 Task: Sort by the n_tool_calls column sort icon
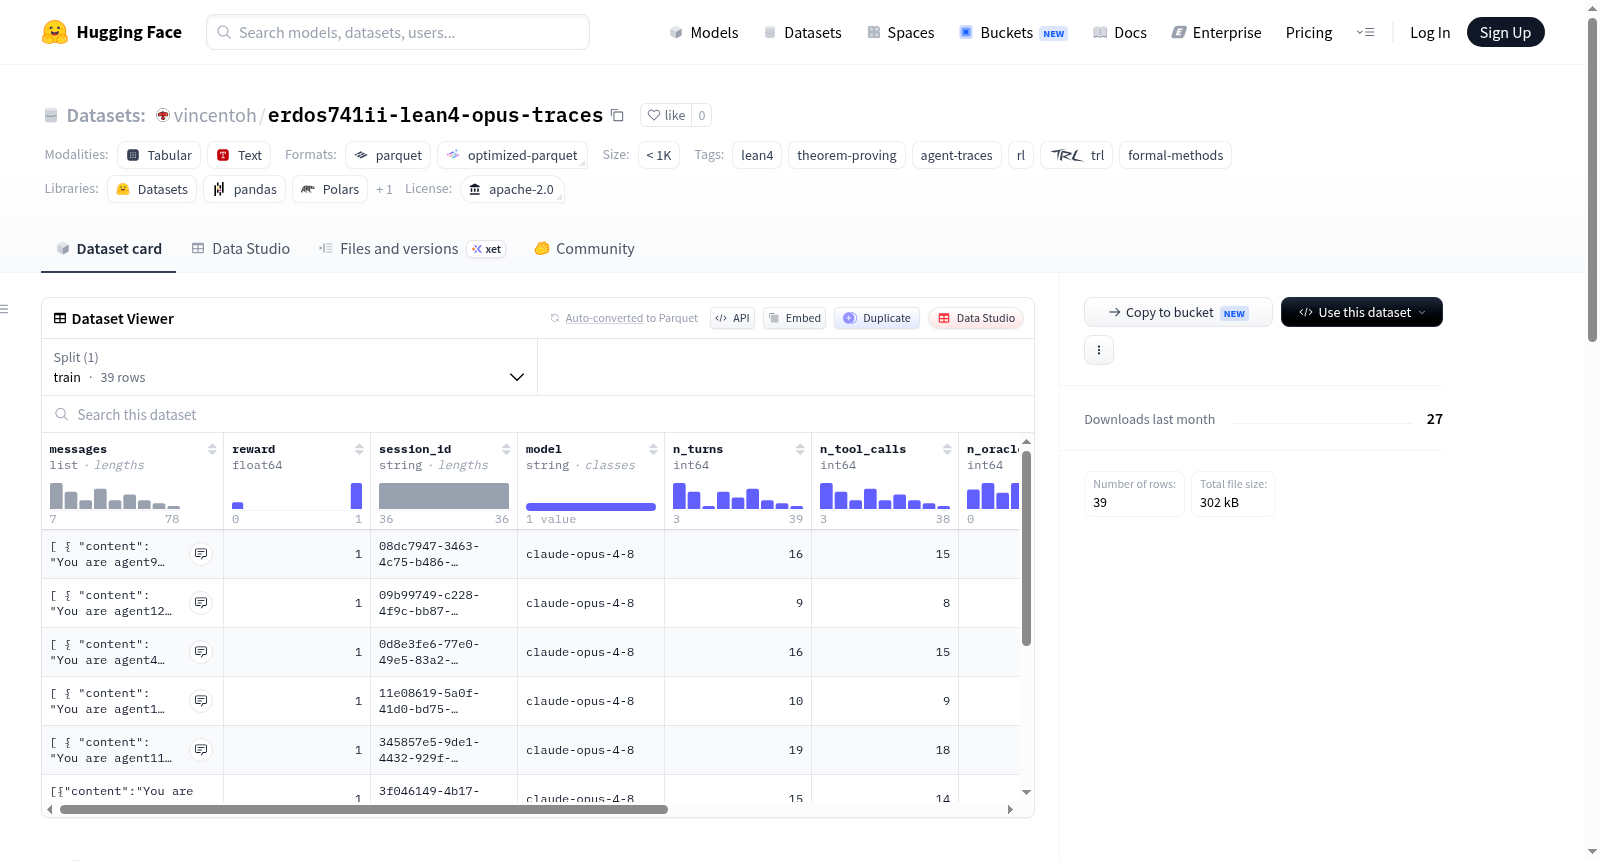[x=947, y=449]
